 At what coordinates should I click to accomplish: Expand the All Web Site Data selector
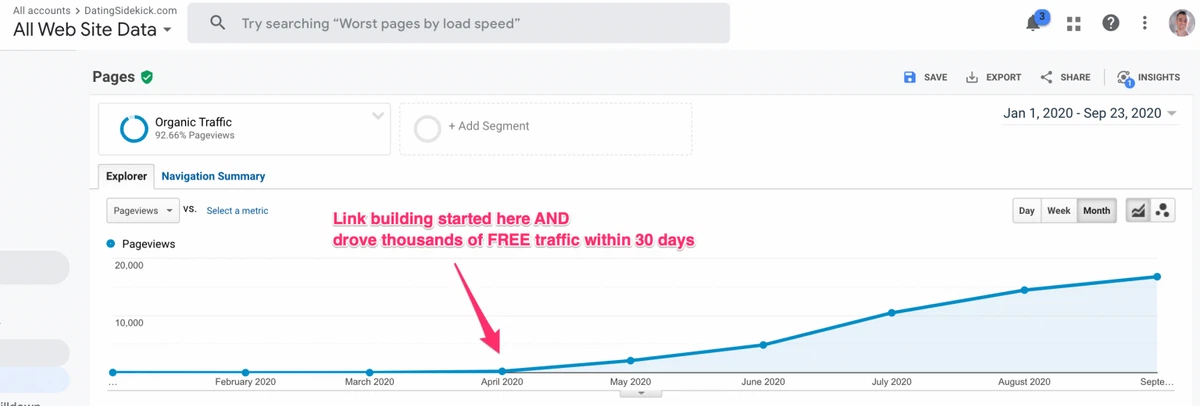(92, 30)
